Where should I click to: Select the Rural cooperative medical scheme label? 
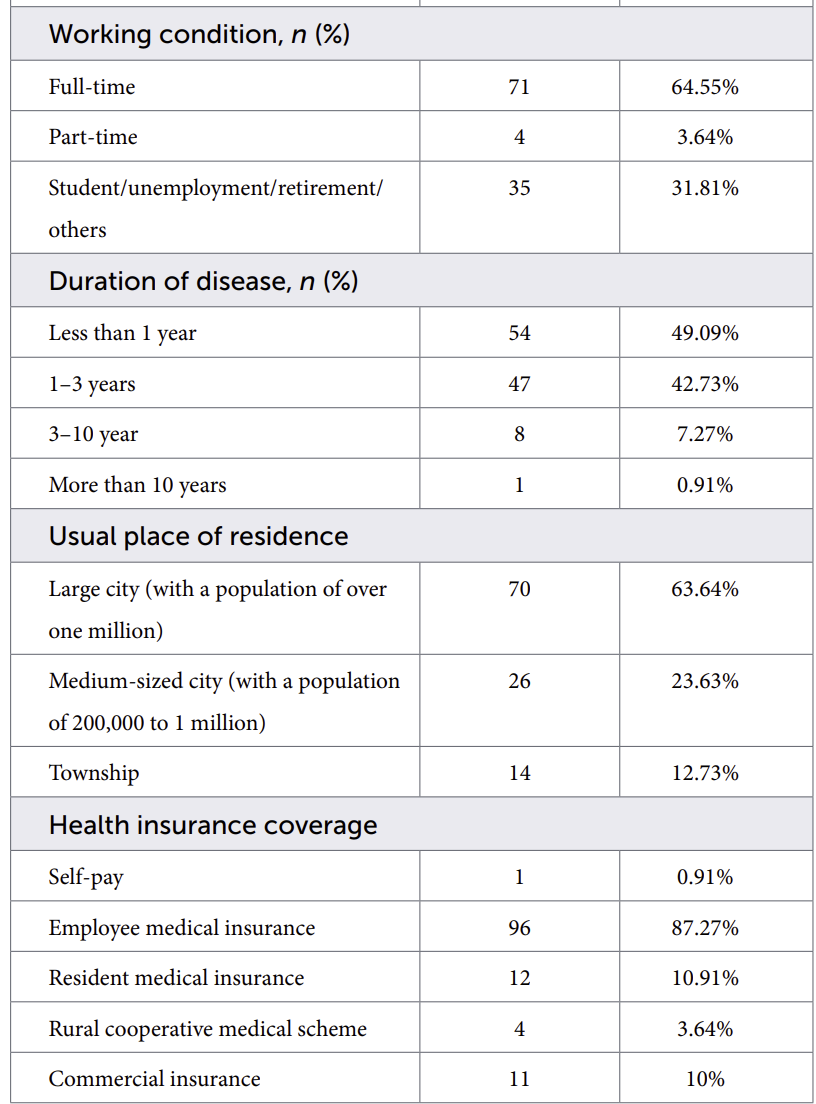tap(208, 1029)
